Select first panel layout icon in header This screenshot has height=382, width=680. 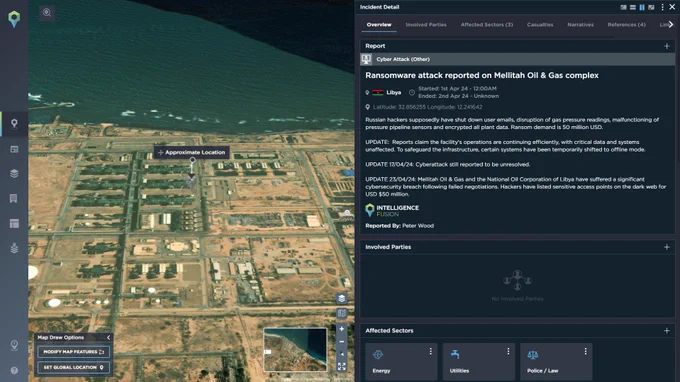pyautogui.click(x=624, y=7)
